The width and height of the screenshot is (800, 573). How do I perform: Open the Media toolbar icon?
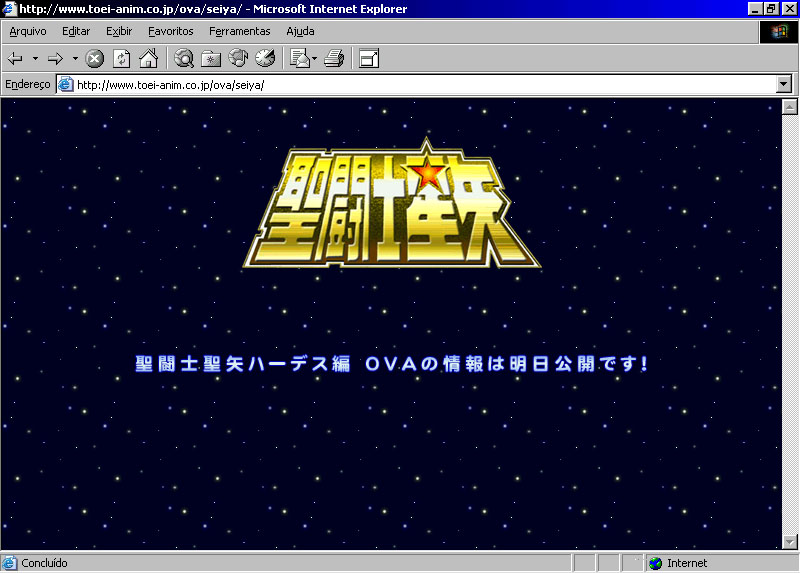(238, 58)
